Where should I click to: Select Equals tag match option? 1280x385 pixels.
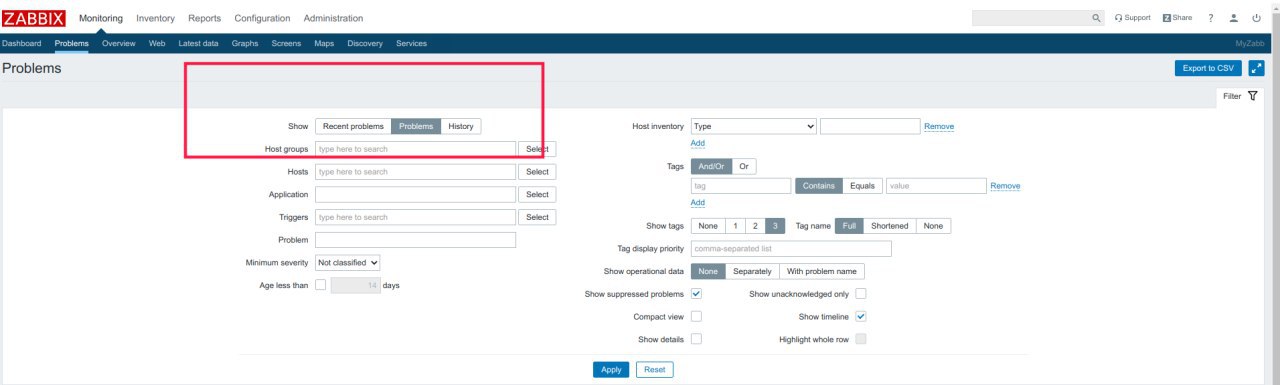[x=861, y=186]
